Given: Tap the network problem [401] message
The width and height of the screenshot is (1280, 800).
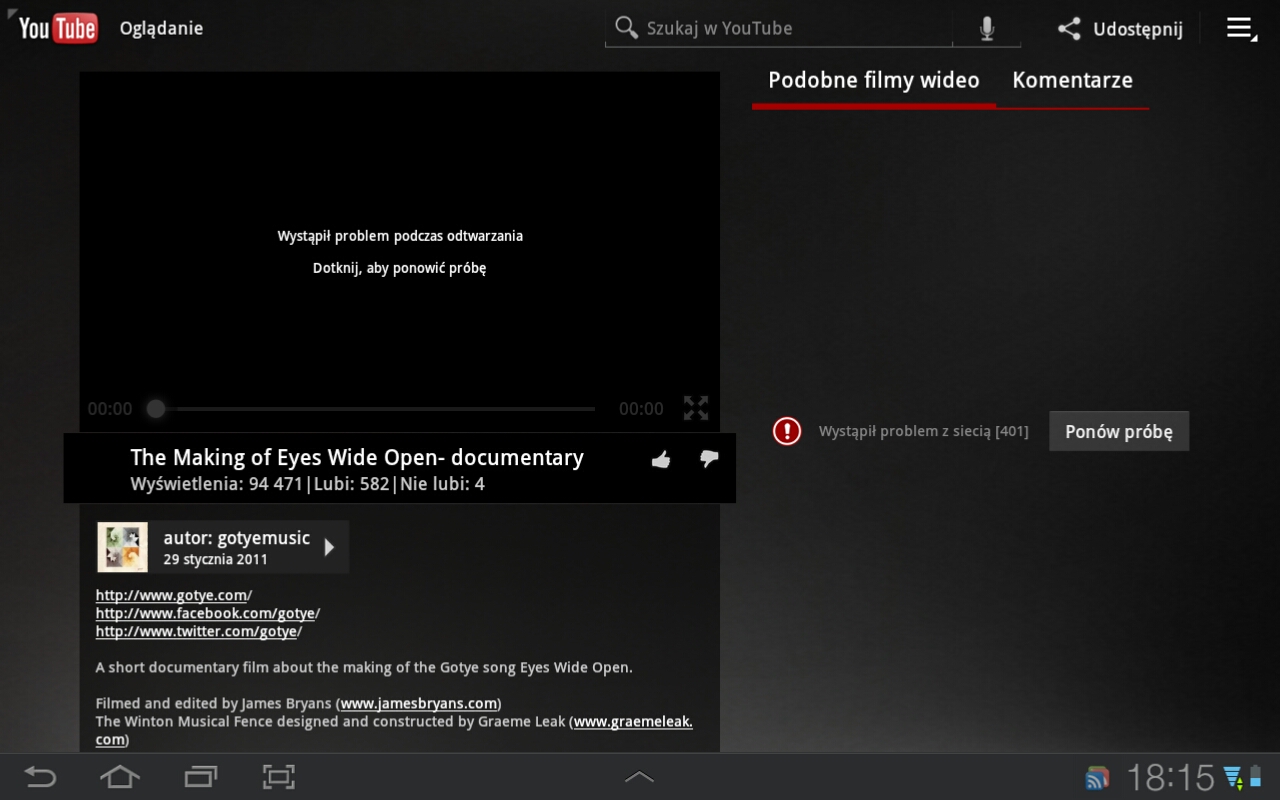Looking at the screenshot, I should point(923,431).
